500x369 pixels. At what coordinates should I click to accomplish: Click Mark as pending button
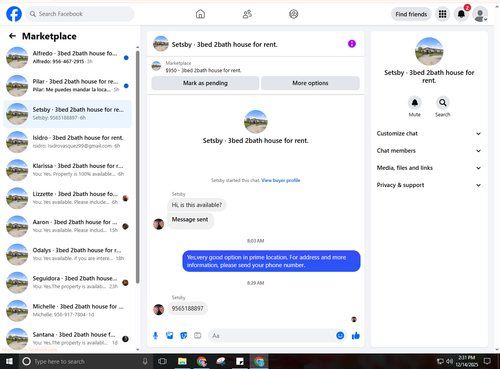(x=205, y=83)
